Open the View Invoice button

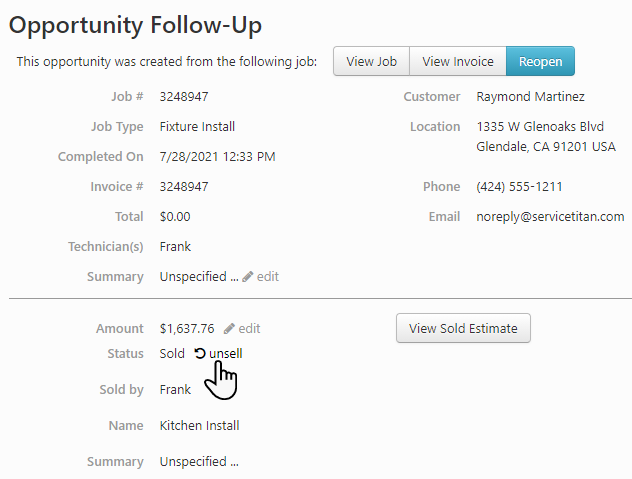click(x=457, y=61)
